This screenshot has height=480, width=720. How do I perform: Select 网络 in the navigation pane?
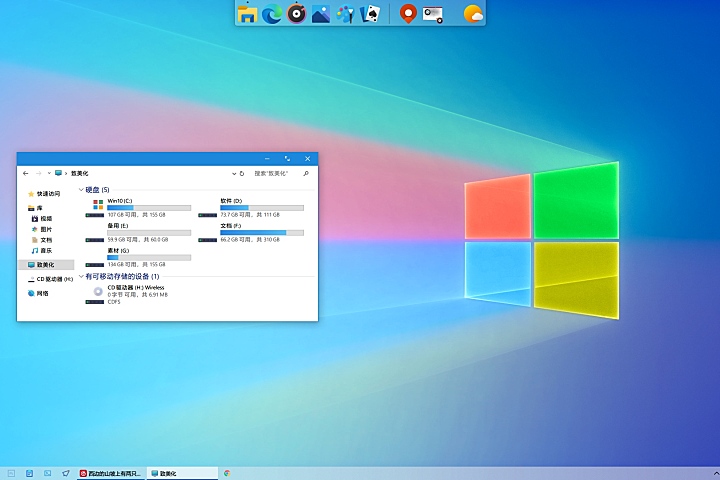coord(38,293)
